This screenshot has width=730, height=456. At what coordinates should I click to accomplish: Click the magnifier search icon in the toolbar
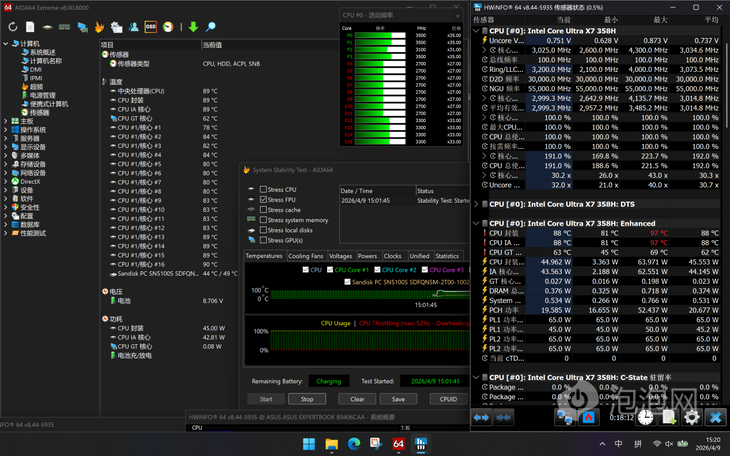click(210, 27)
